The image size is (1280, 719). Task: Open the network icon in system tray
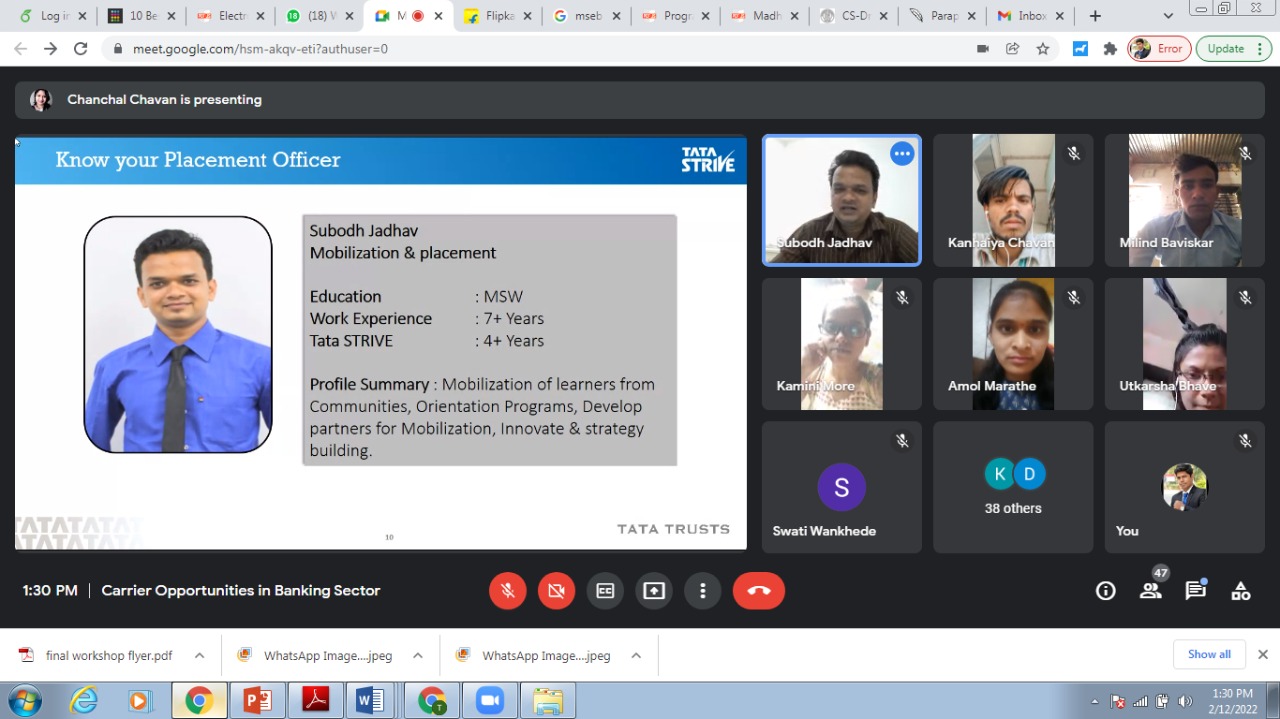coord(1140,702)
